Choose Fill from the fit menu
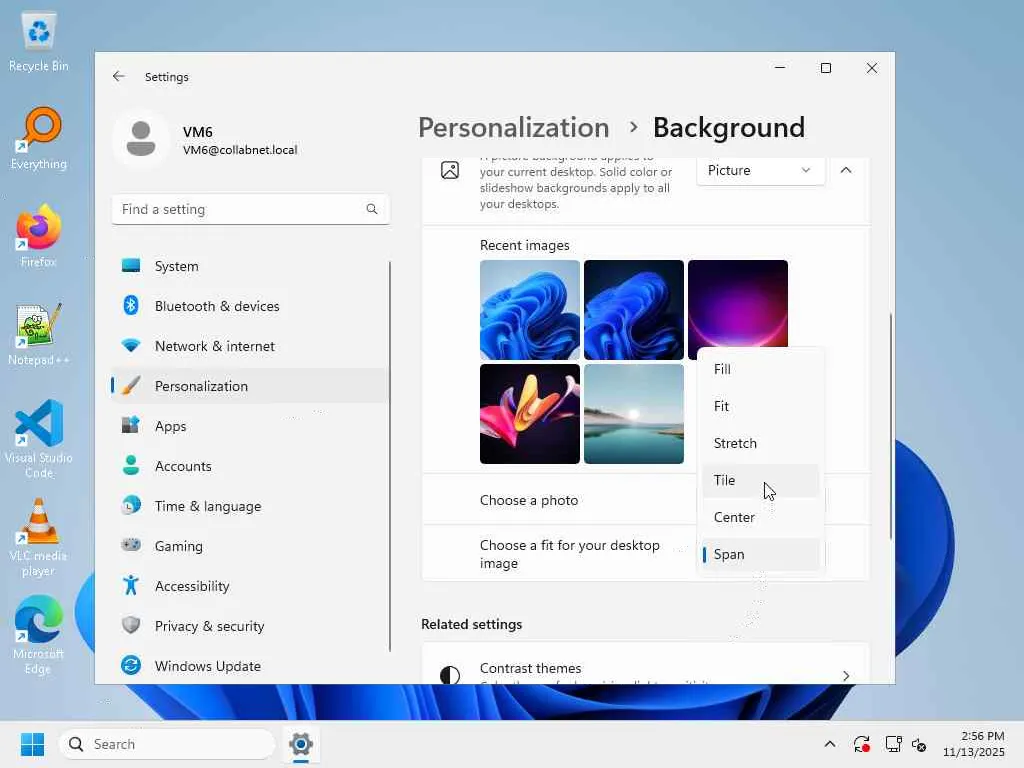This screenshot has width=1024, height=768. click(760, 369)
